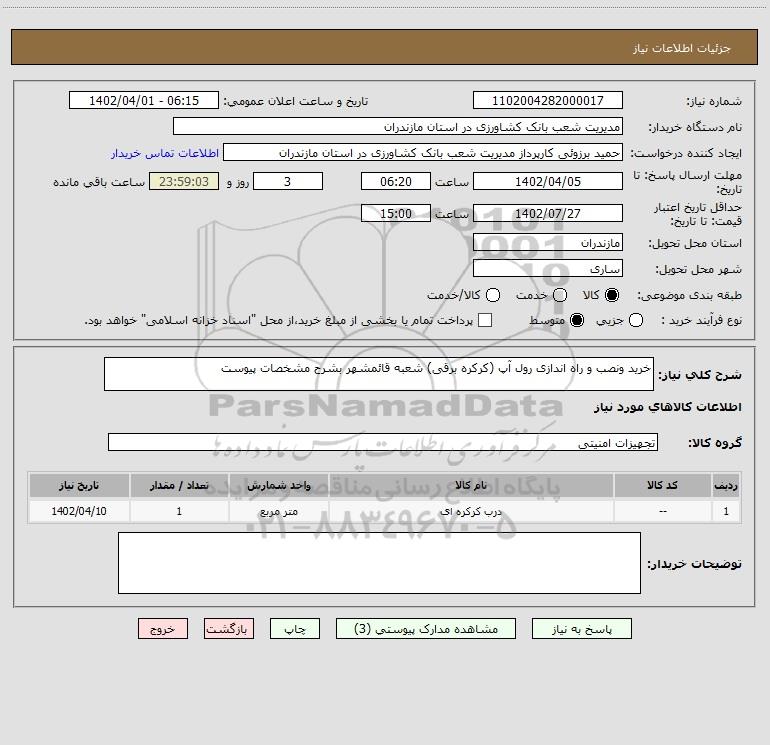Check the اسناد خزانه اسلامی payment checkbox
This screenshot has width=770, height=745.
coord(485,320)
